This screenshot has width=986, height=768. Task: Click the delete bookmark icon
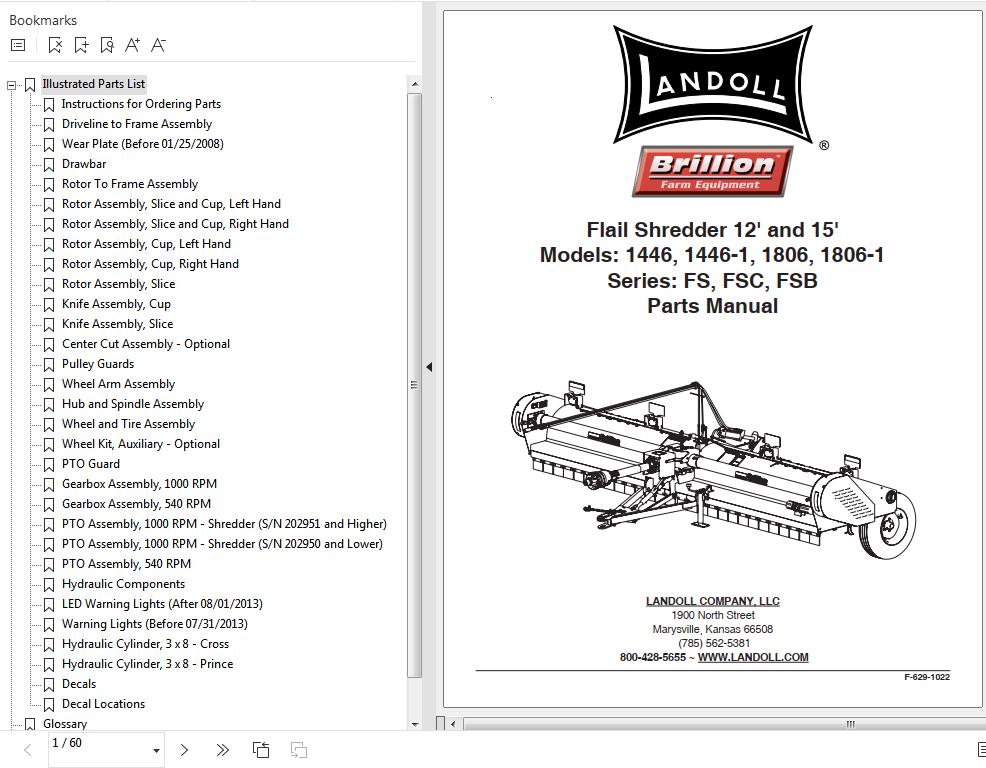point(55,45)
